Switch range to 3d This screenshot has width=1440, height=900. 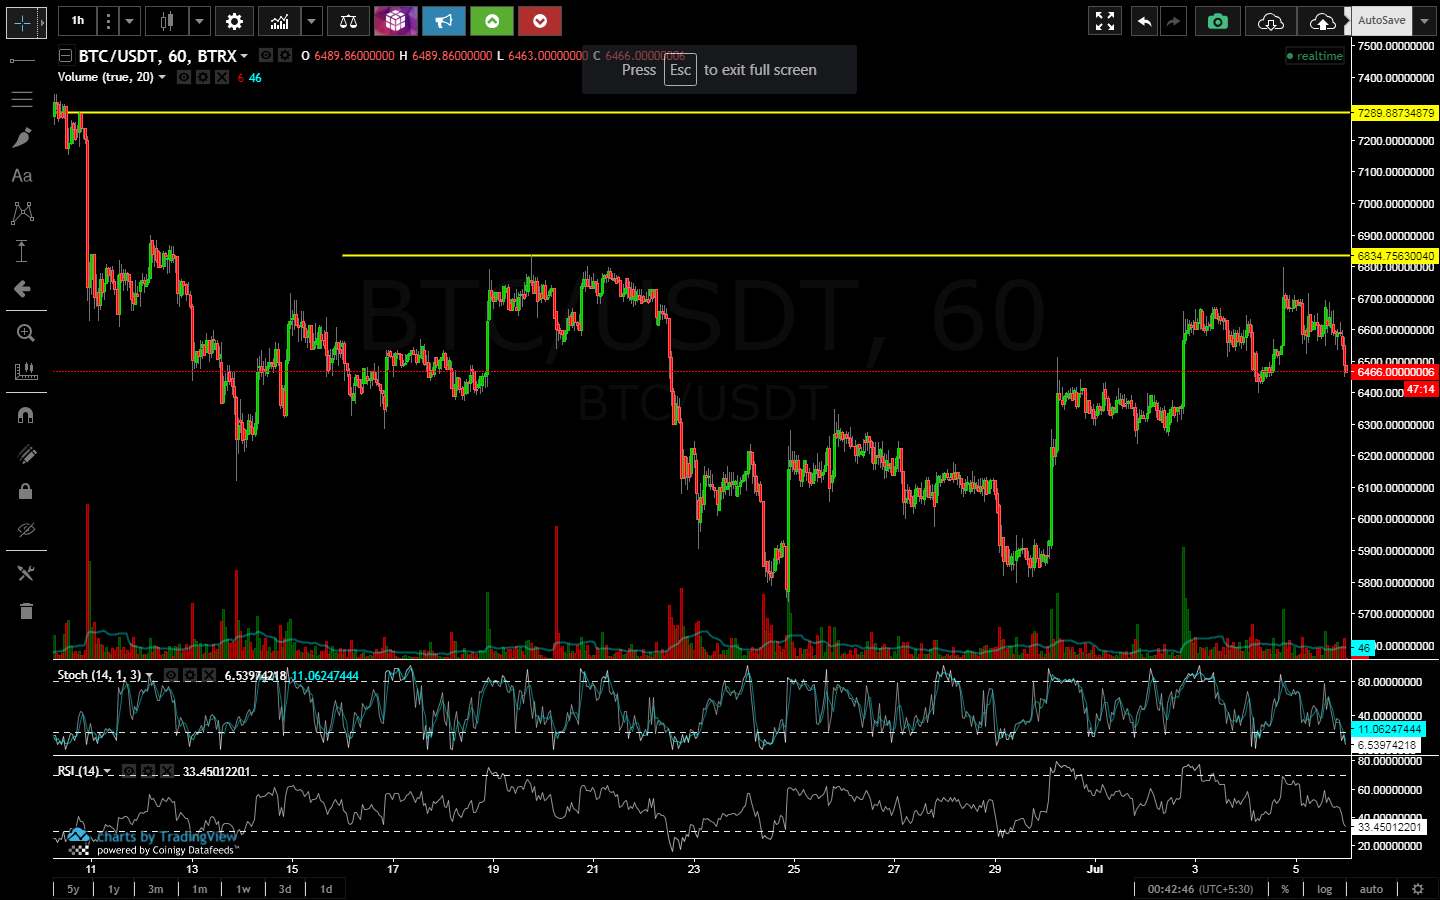click(x=285, y=889)
